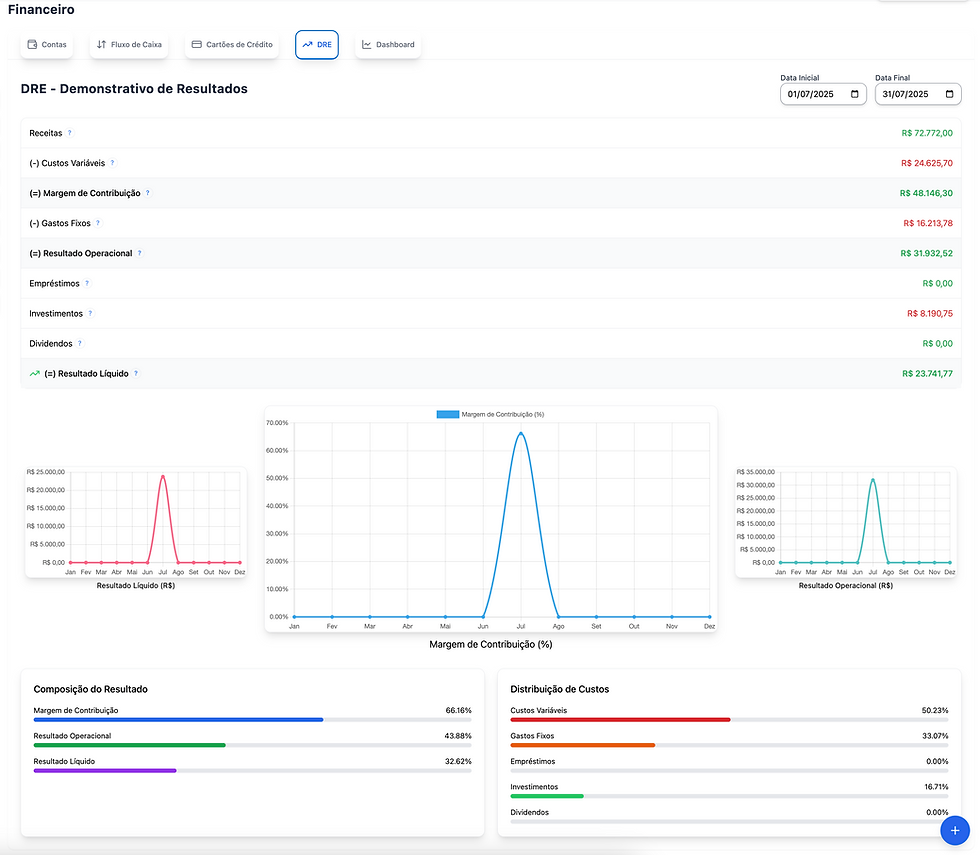Click the 32.62% Resultado Líquido percentage
Image resolution: width=980 pixels, height=855 pixels.
coord(458,761)
